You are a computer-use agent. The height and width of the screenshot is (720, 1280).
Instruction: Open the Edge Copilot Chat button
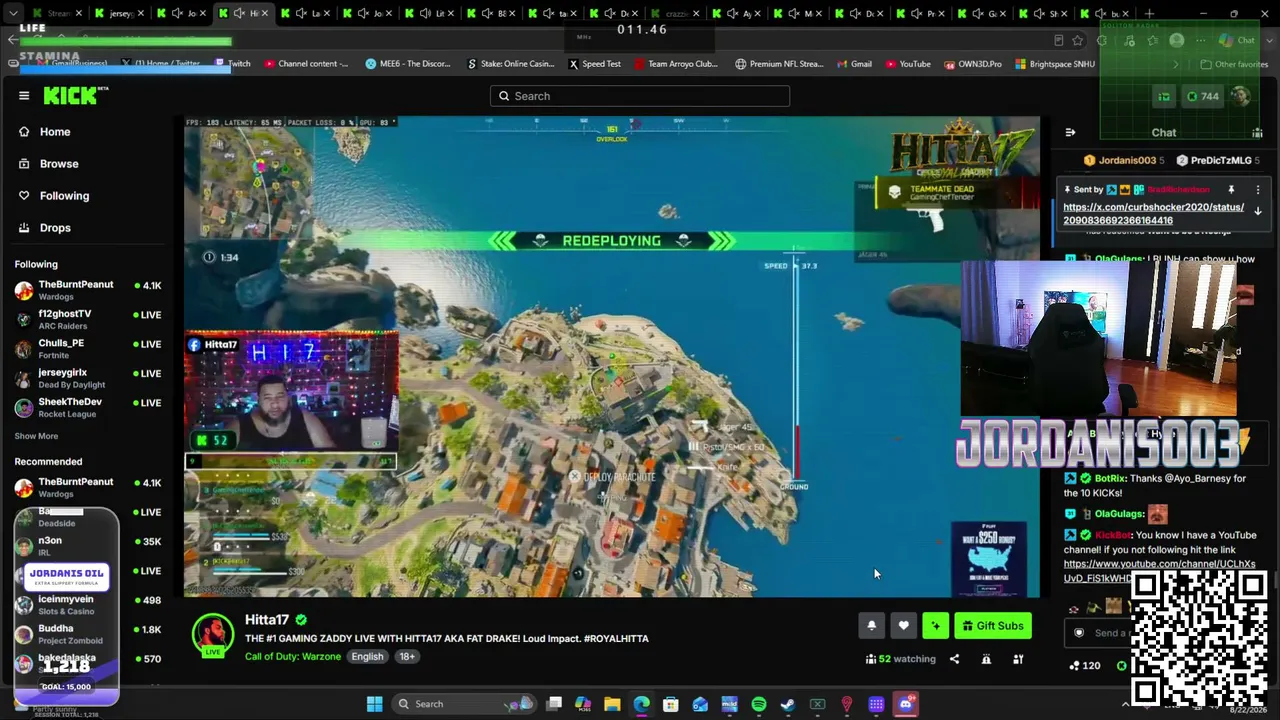tap(1237, 41)
